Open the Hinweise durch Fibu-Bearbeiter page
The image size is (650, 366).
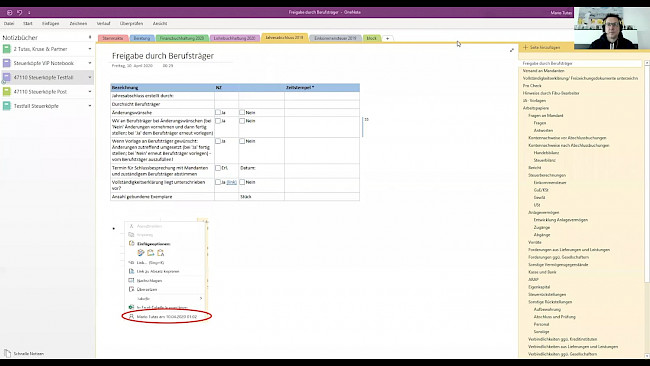click(x=551, y=93)
